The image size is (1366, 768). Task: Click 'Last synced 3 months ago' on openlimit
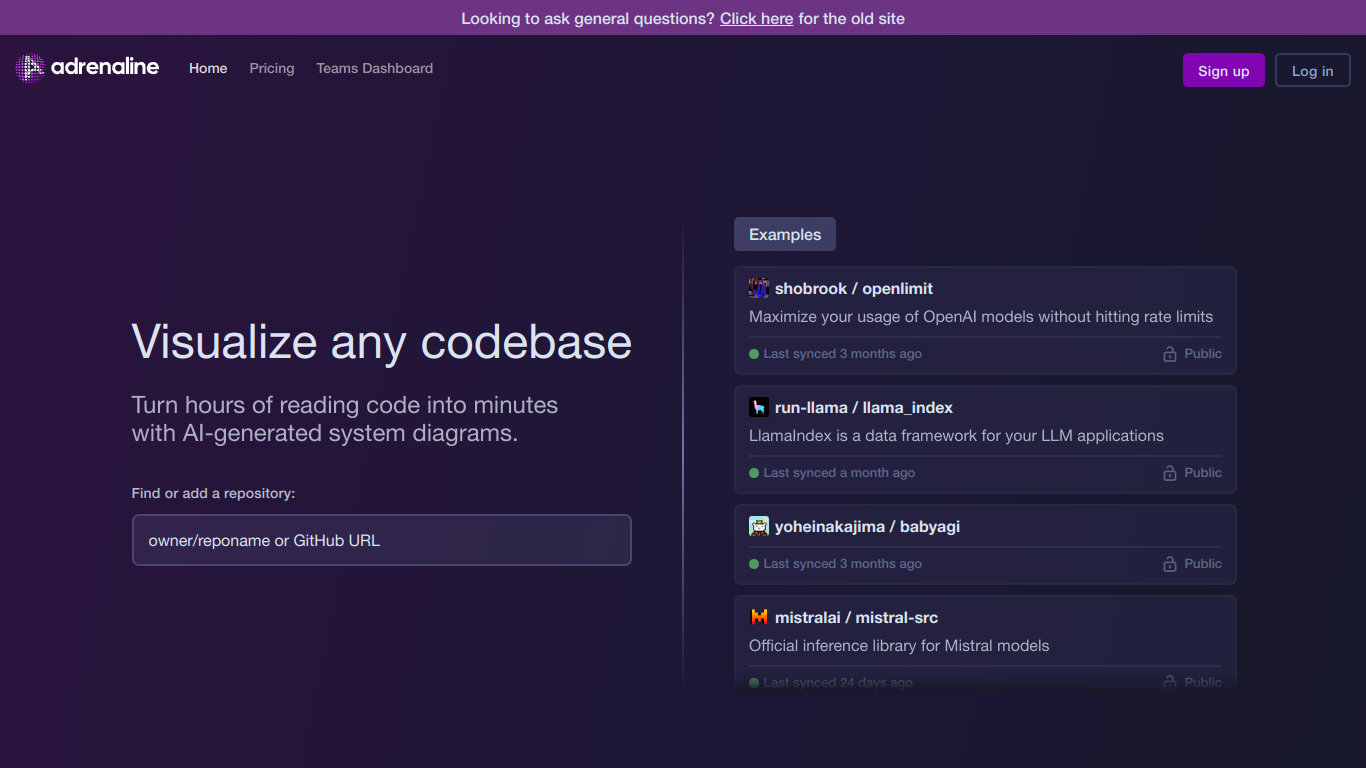point(842,354)
